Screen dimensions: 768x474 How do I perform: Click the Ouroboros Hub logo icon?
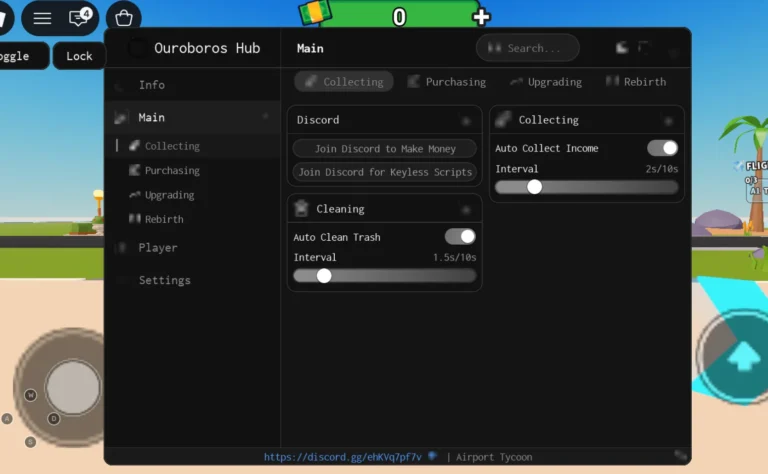pos(137,48)
